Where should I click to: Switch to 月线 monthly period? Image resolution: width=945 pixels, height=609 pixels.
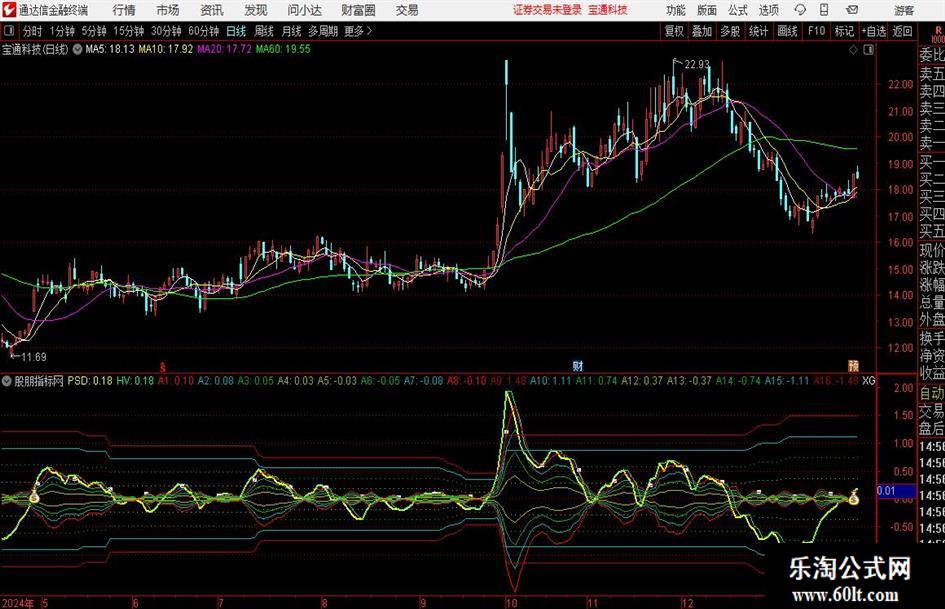pos(292,31)
